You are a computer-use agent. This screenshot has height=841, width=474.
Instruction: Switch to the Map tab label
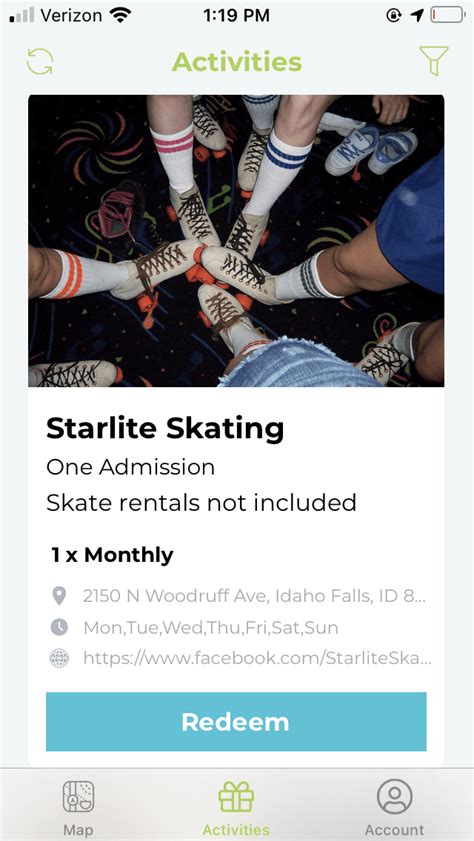[78, 830]
